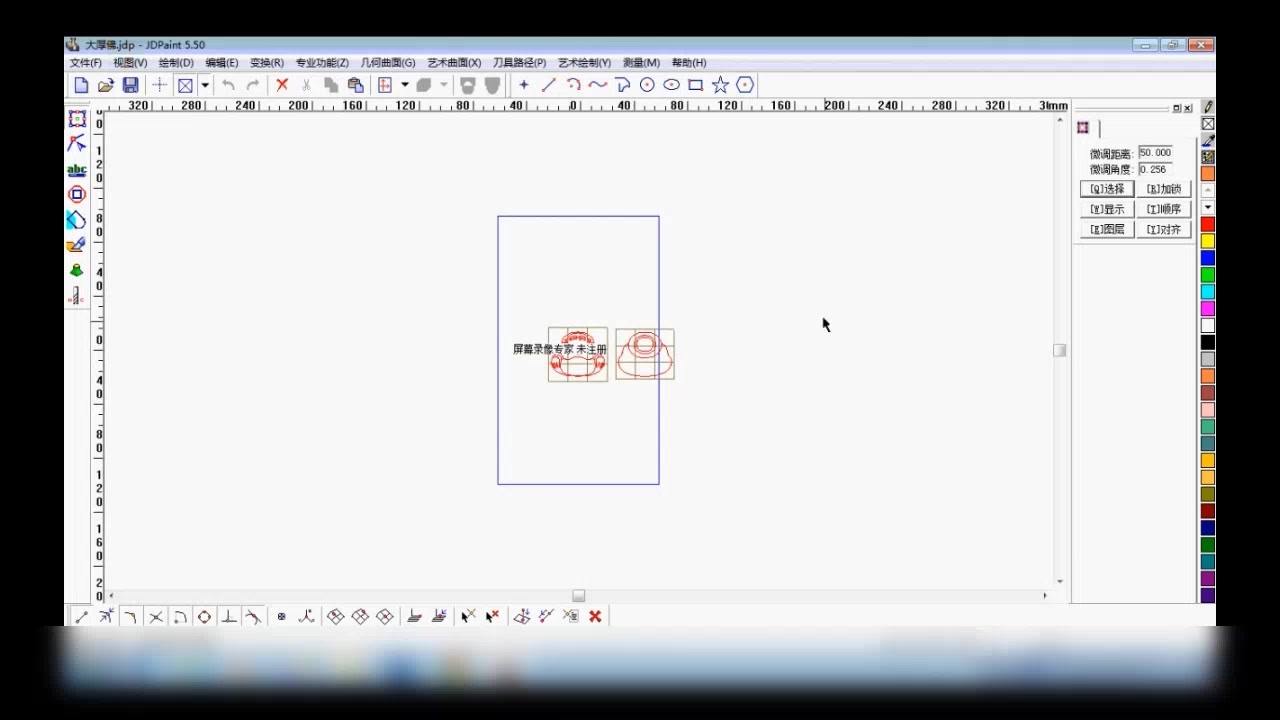Select the Line drawing tool
Screen dimensions: 1280x720
pos(548,85)
